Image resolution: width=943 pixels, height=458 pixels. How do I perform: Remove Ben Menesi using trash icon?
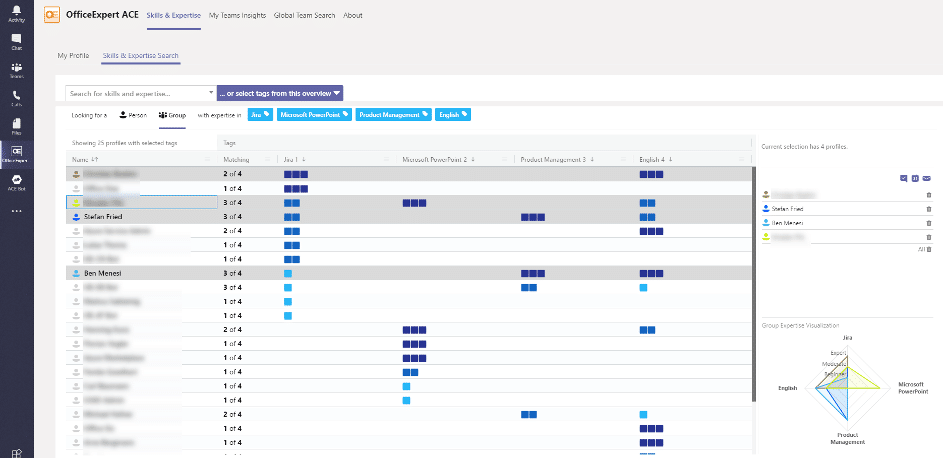tap(928, 222)
